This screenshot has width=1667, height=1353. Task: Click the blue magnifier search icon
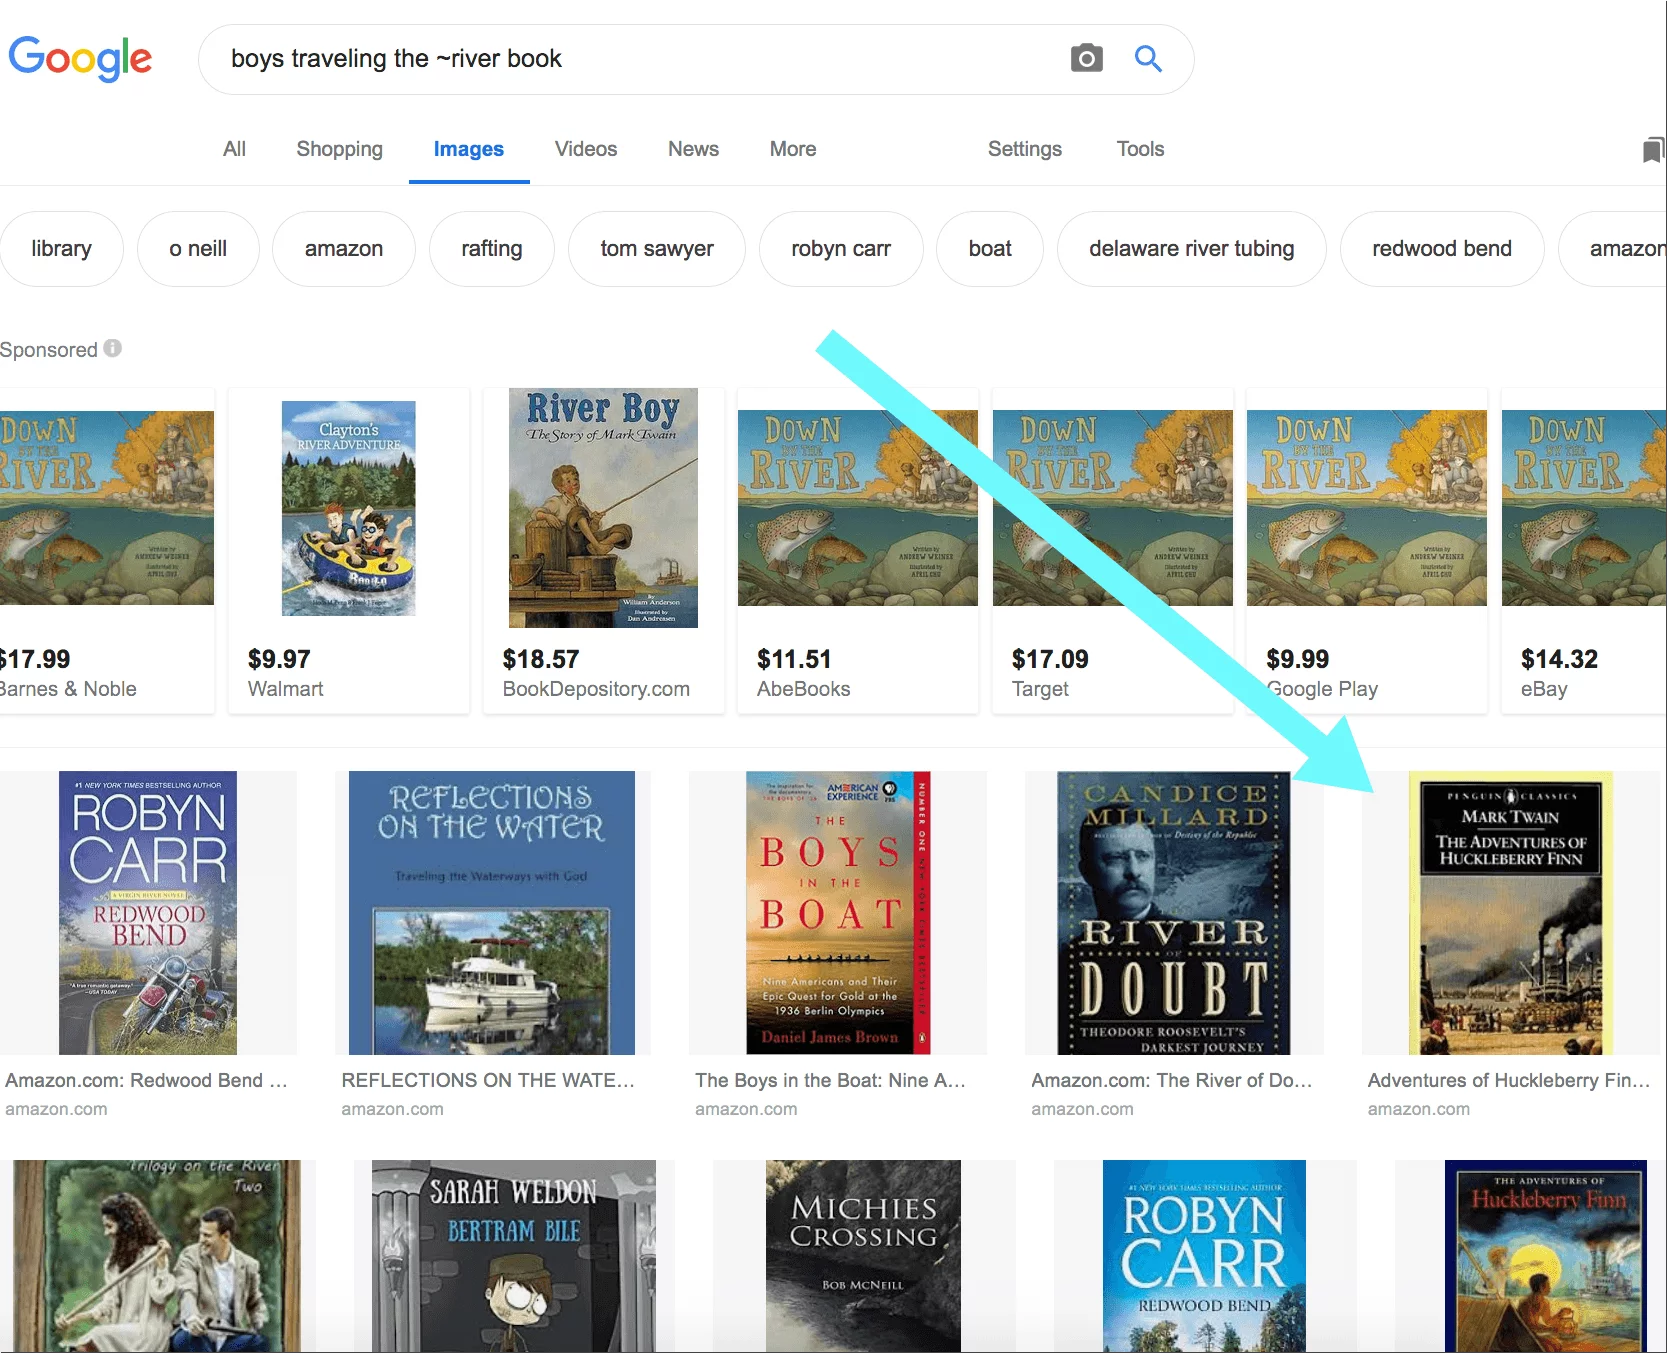pyautogui.click(x=1148, y=58)
